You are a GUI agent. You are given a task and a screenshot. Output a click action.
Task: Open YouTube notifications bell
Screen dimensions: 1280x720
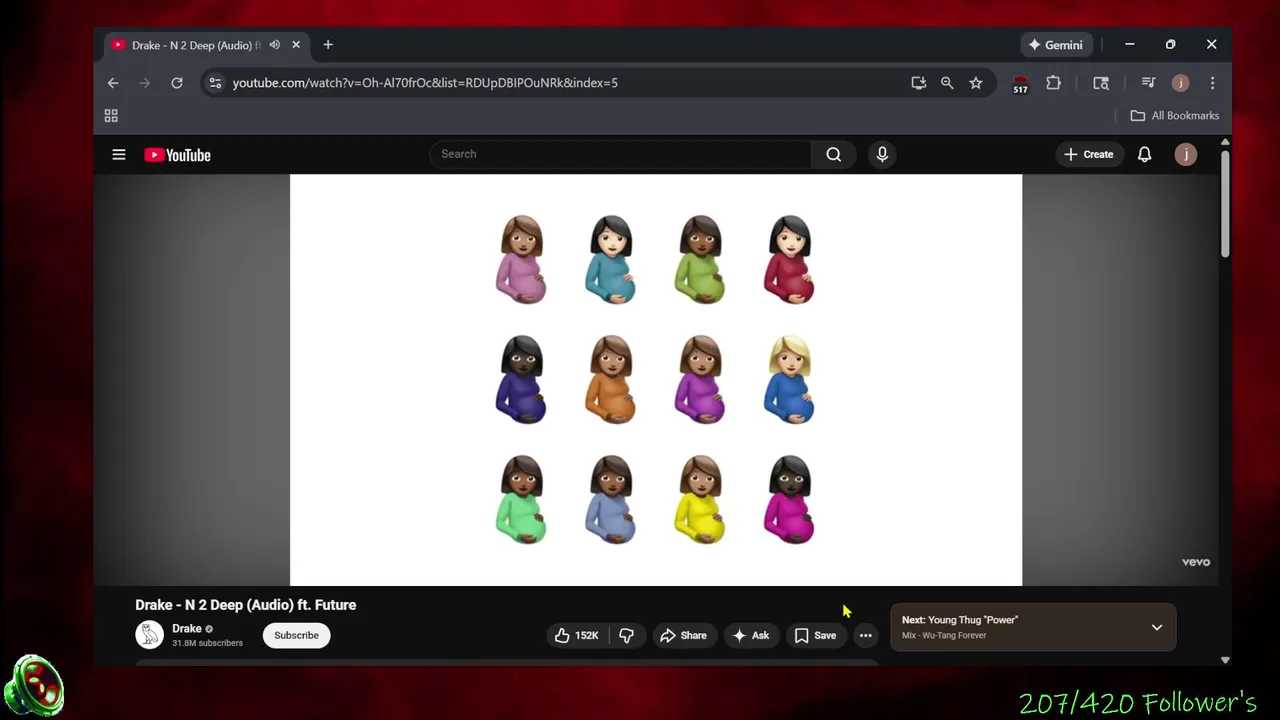(1145, 154)
